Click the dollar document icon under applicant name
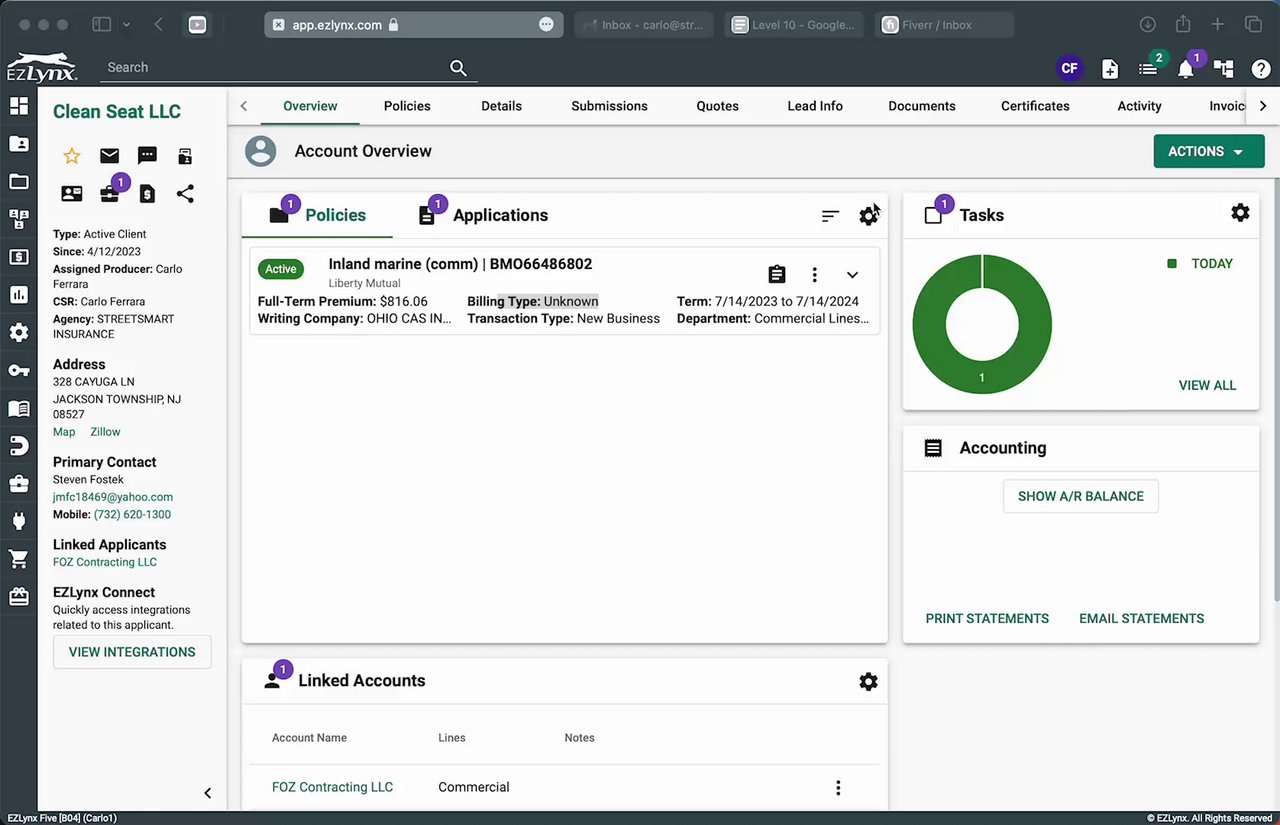This screenshot has width=1280, height=825. [x=147, y=194]
